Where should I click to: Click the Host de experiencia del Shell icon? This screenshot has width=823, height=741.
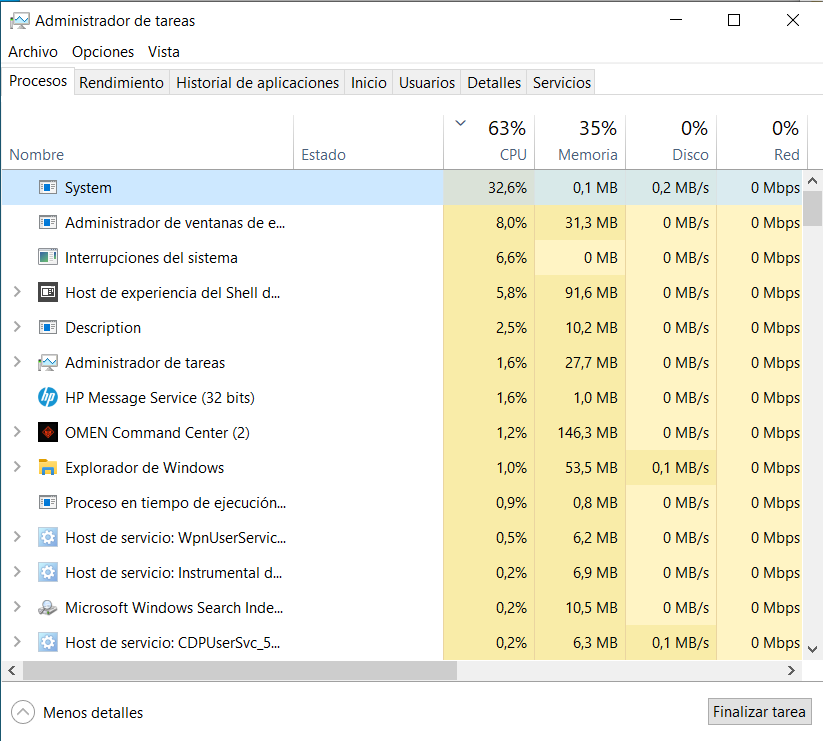[x=48, y=292]
